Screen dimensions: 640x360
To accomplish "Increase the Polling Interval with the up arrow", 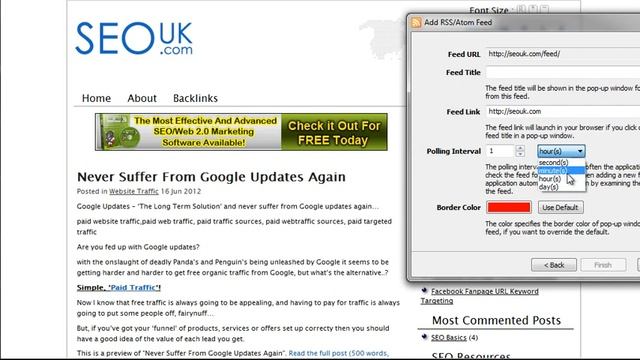I will [x=520, y=148].
